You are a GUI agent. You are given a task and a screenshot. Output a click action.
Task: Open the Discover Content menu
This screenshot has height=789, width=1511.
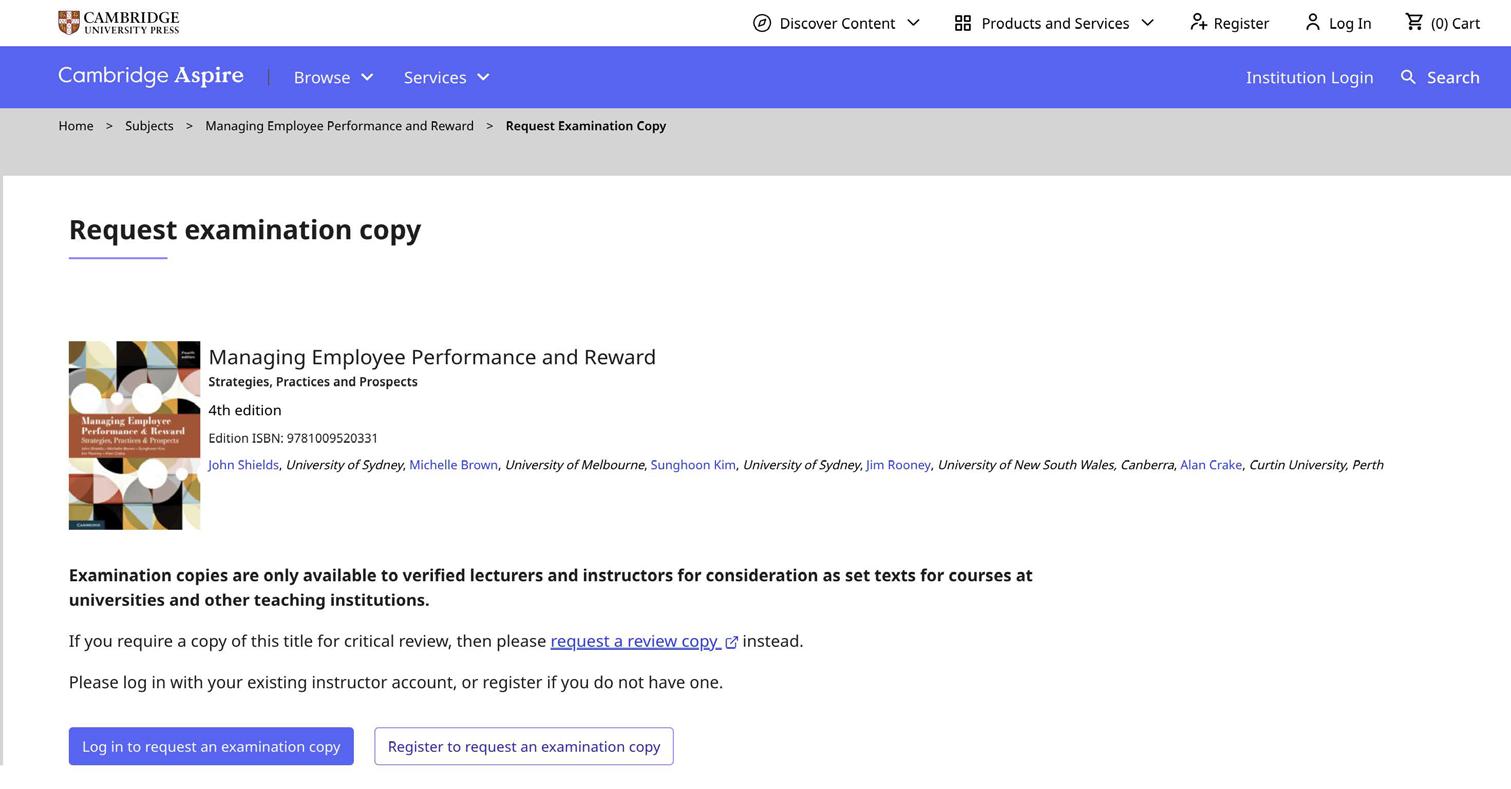click(x=836, y=23)
